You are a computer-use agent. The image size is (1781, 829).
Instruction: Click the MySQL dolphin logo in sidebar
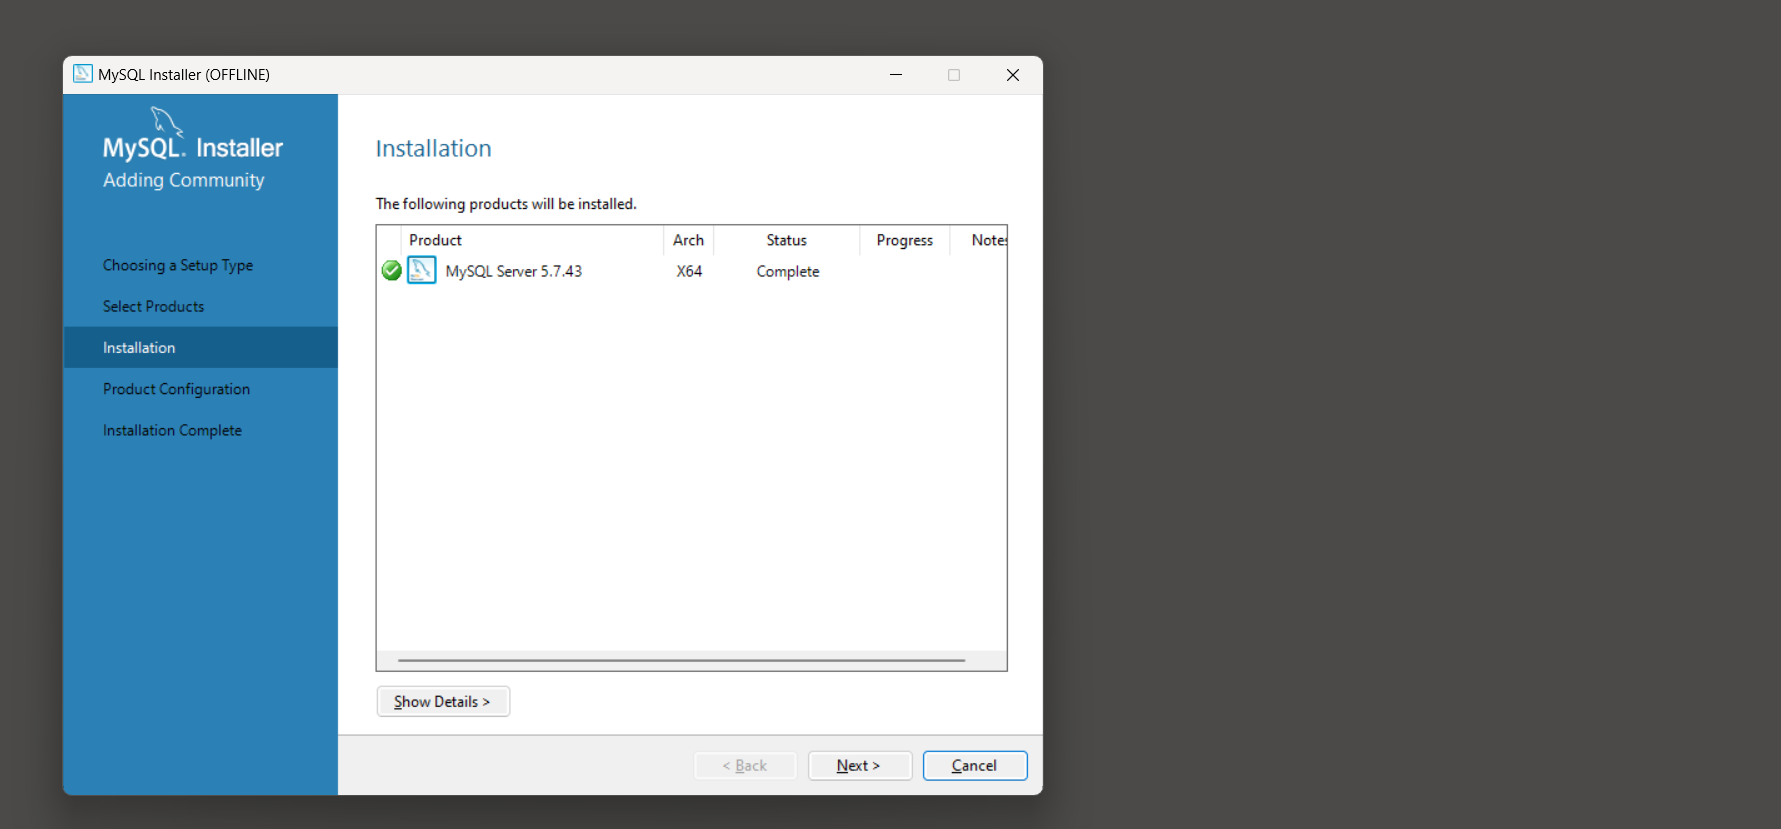coord(167,121)
